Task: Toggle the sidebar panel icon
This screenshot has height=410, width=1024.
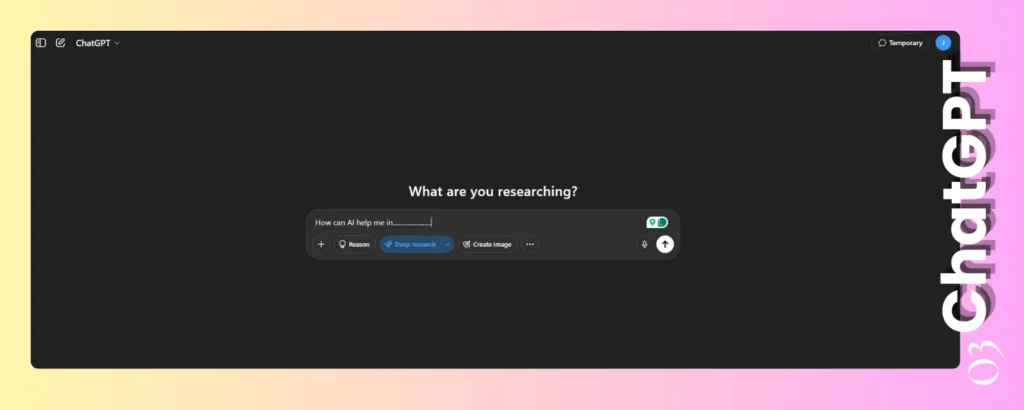Action: click(x=40, y=43)
